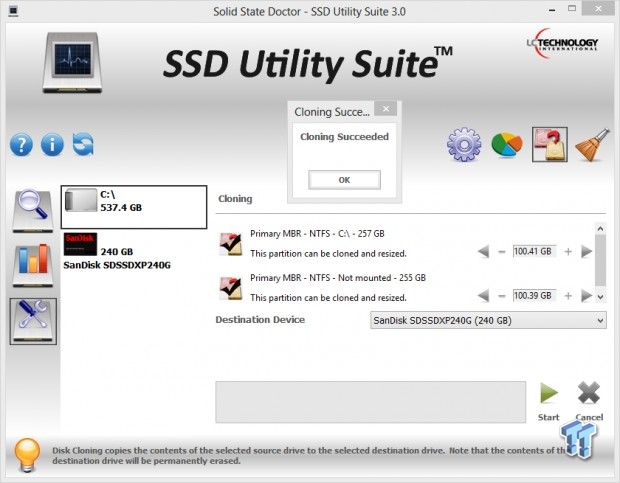Image resolution: width=620 pixels, height=483 pixels.
Task: Maximize the Solid State Doctor window
Action: coord(572,9)
